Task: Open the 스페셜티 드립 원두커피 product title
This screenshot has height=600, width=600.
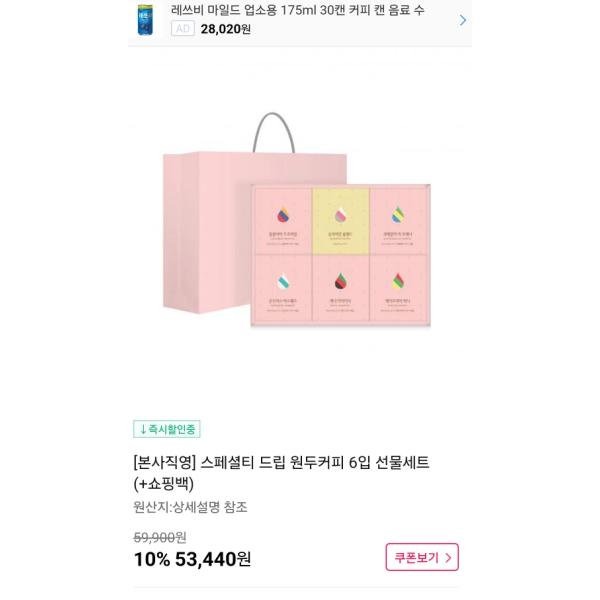Action: click(x=281, y=473)
